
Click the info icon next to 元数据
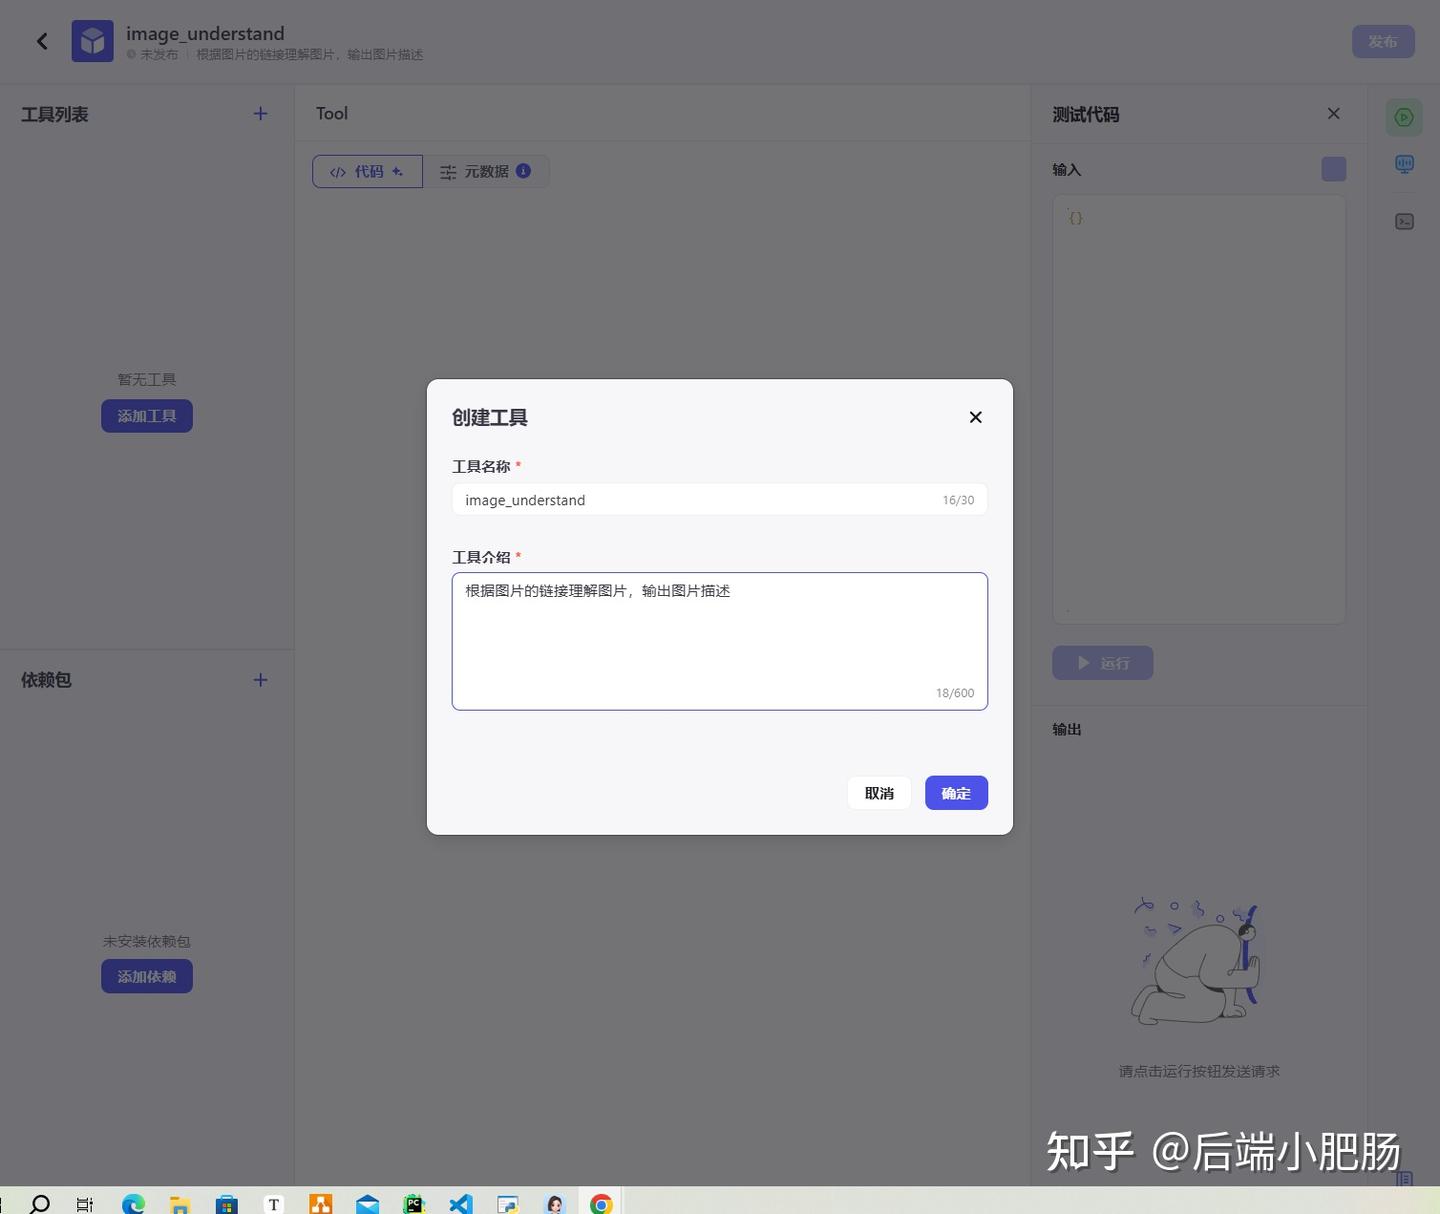[x=523, y=171]
